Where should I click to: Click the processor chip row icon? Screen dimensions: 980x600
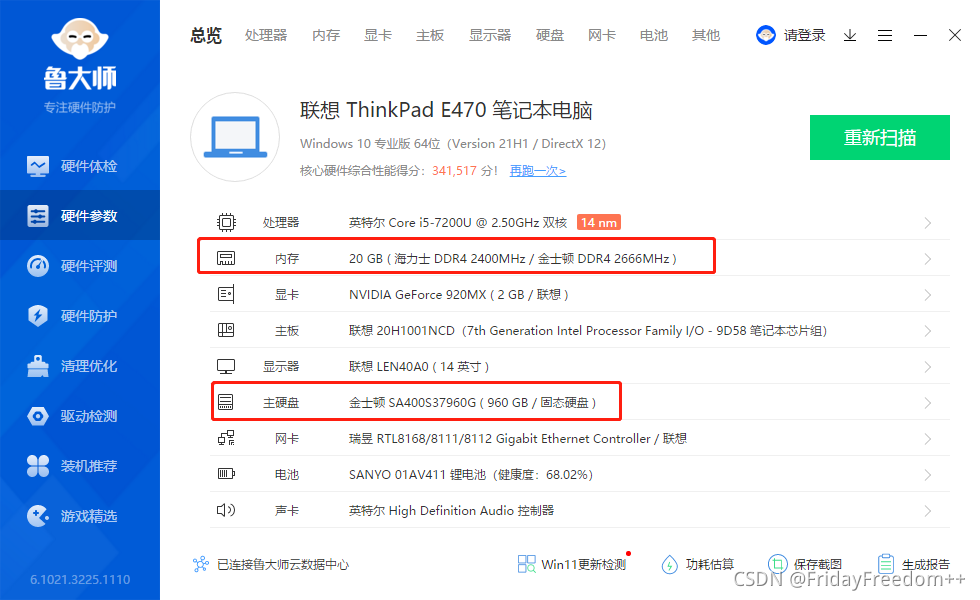coord(226,222)
